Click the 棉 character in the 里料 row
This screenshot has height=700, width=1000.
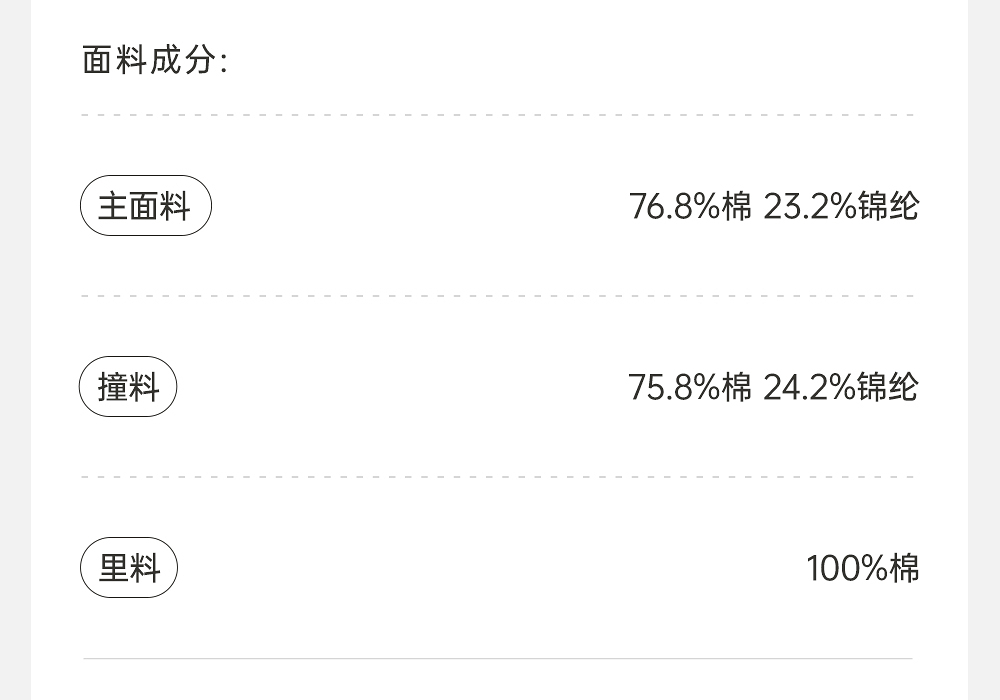point(904,568)
